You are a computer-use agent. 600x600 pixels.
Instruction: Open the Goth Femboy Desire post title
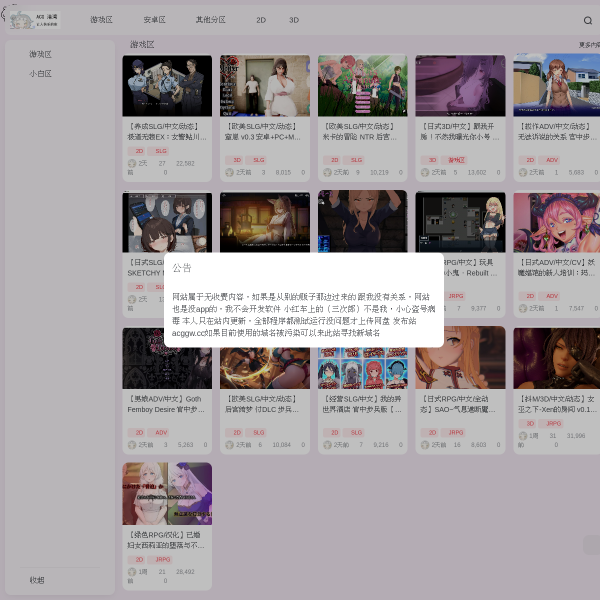pyautogui.click(x=167, y=404)
